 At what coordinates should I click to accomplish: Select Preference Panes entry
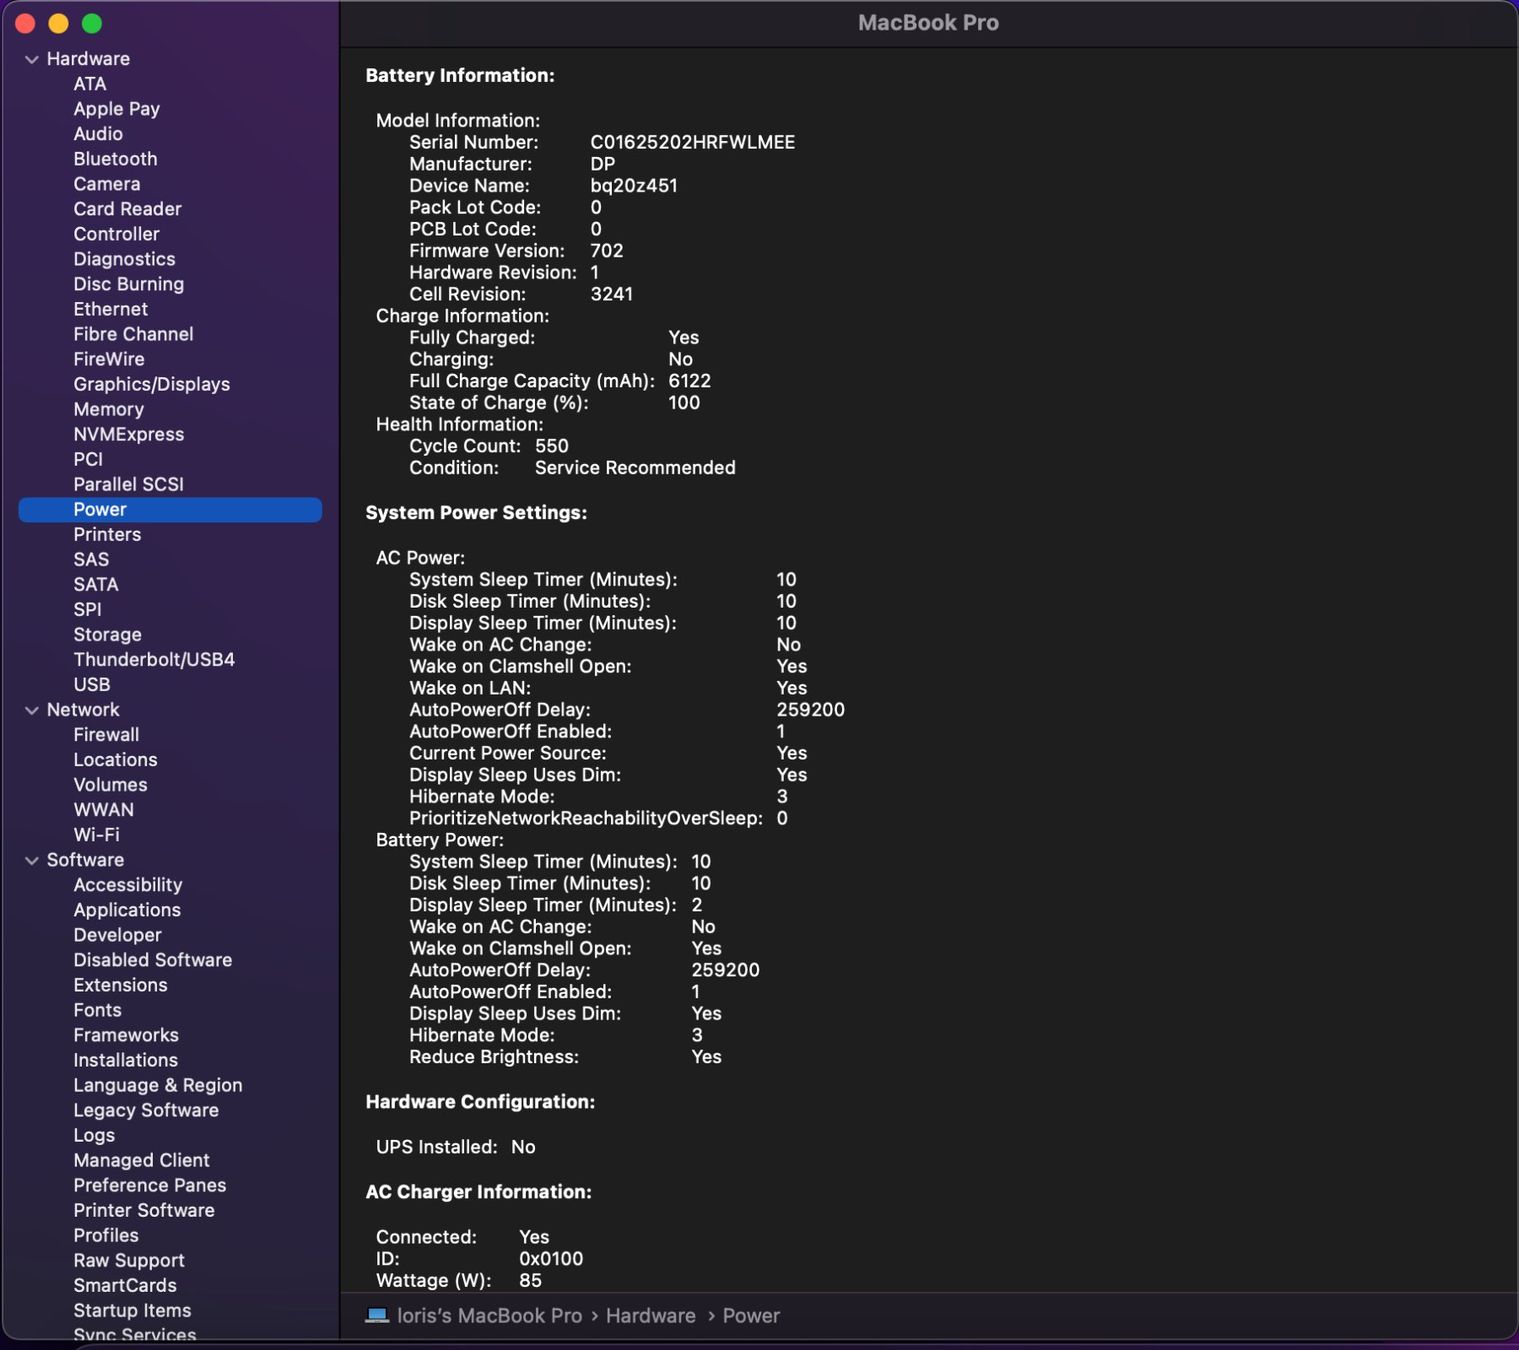coord(150,1185)
